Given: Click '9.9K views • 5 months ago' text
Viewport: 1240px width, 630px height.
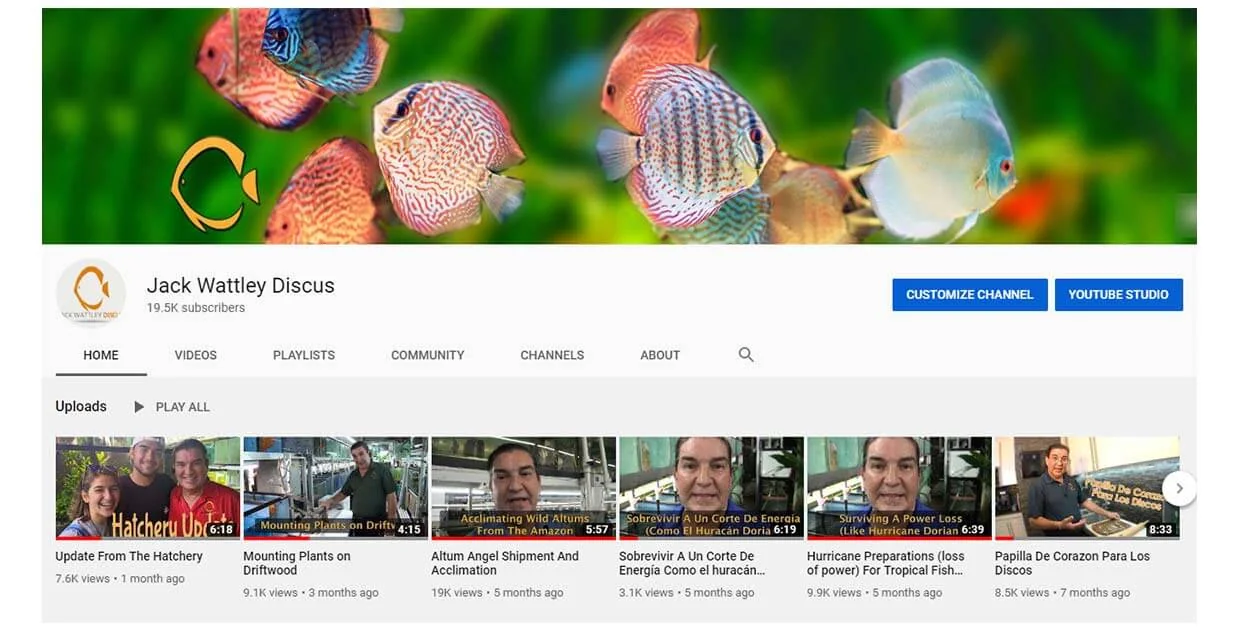Looking at the screenshot, I should [x=875, y=593].
